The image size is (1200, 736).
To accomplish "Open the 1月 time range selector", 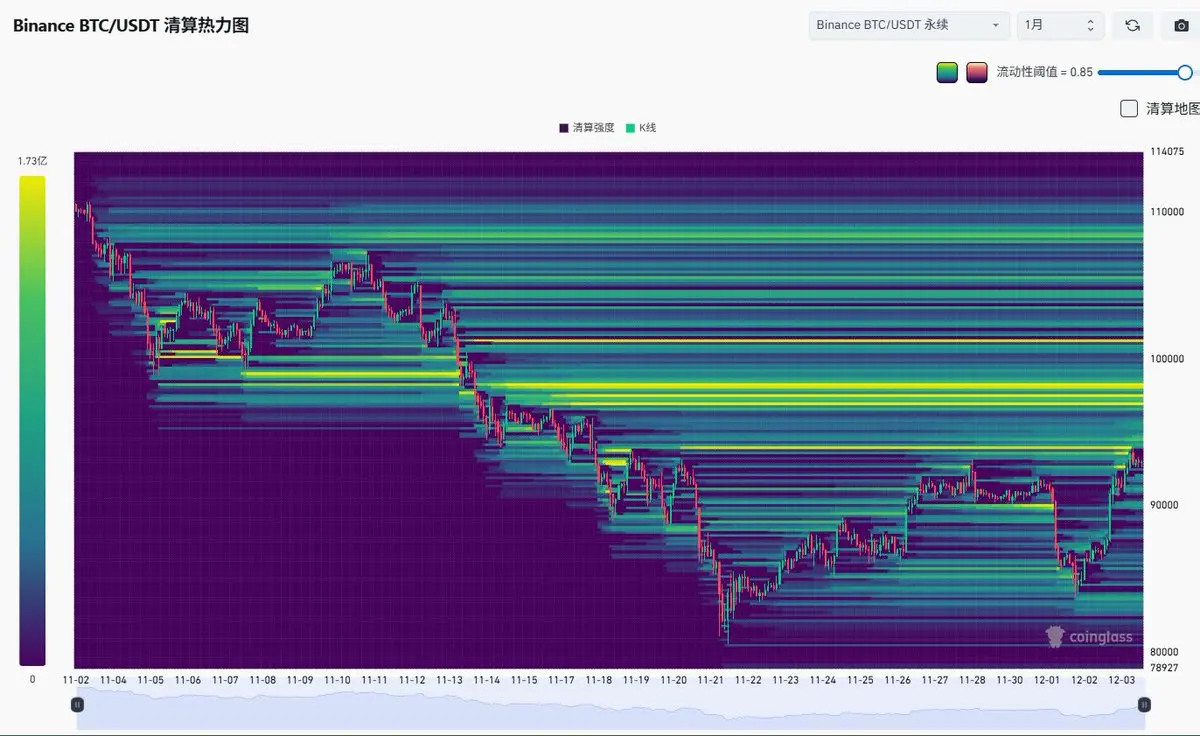I will (x=1061, y=25).
